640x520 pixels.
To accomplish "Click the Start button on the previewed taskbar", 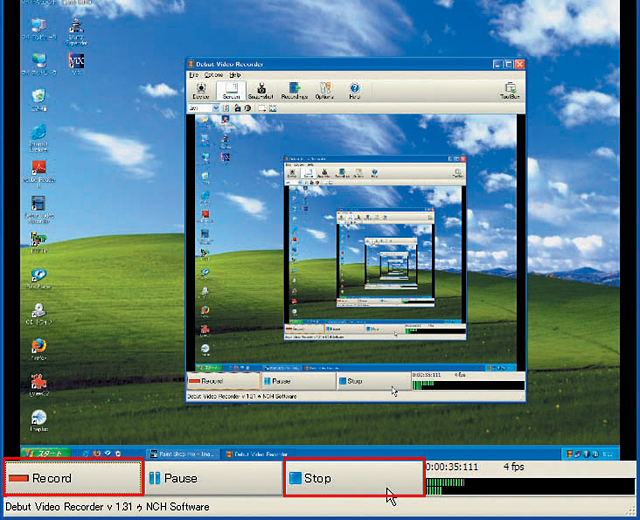I will [x=47, y=453].
